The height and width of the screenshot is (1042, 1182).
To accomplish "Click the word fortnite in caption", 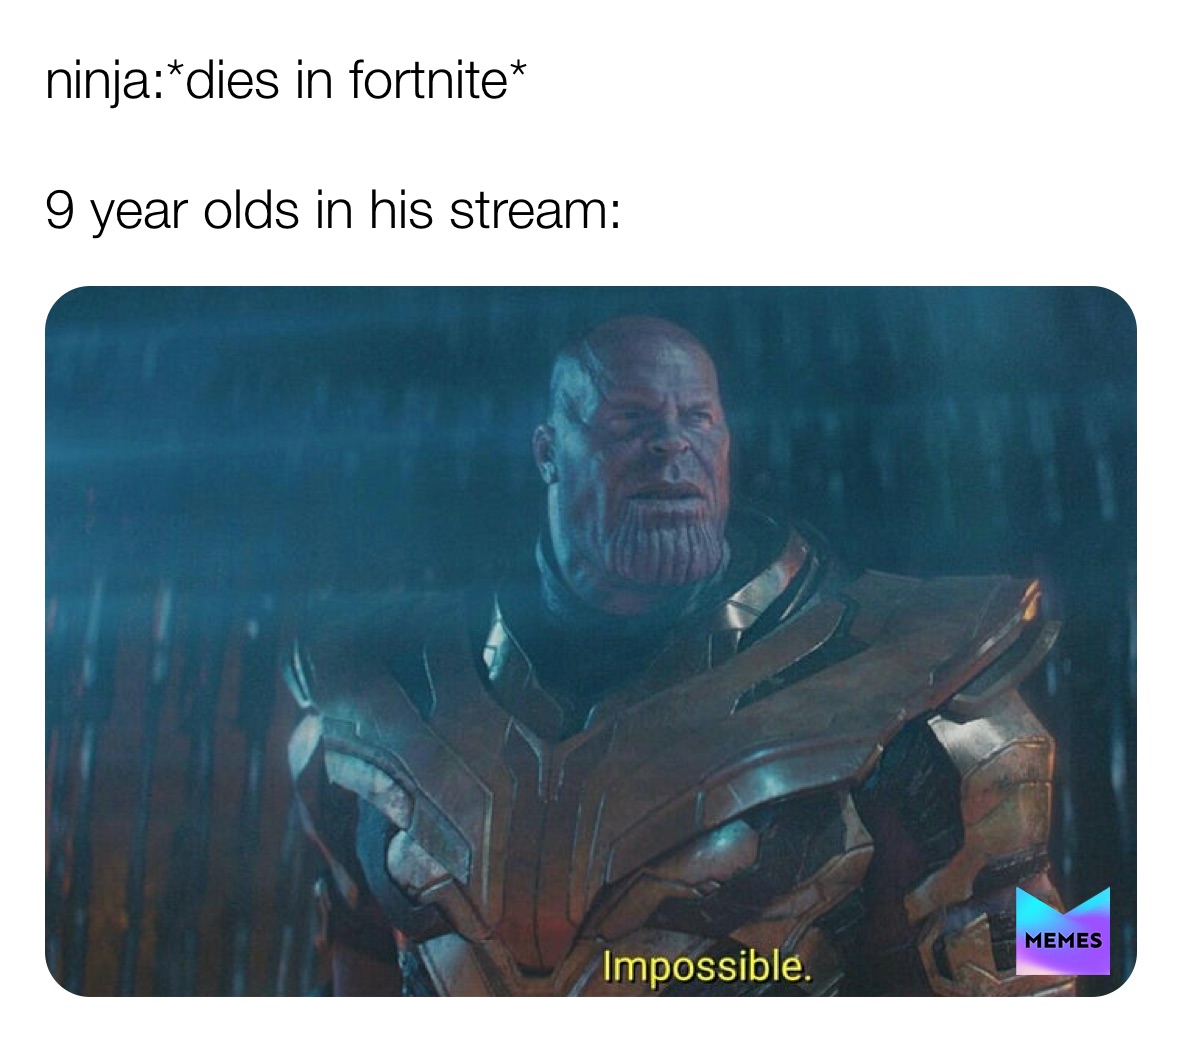I will coord(427,81).
